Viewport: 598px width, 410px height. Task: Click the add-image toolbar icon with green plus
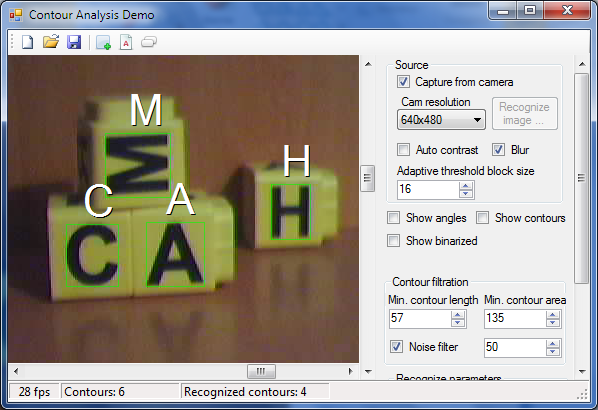click(x=103, y=42)
